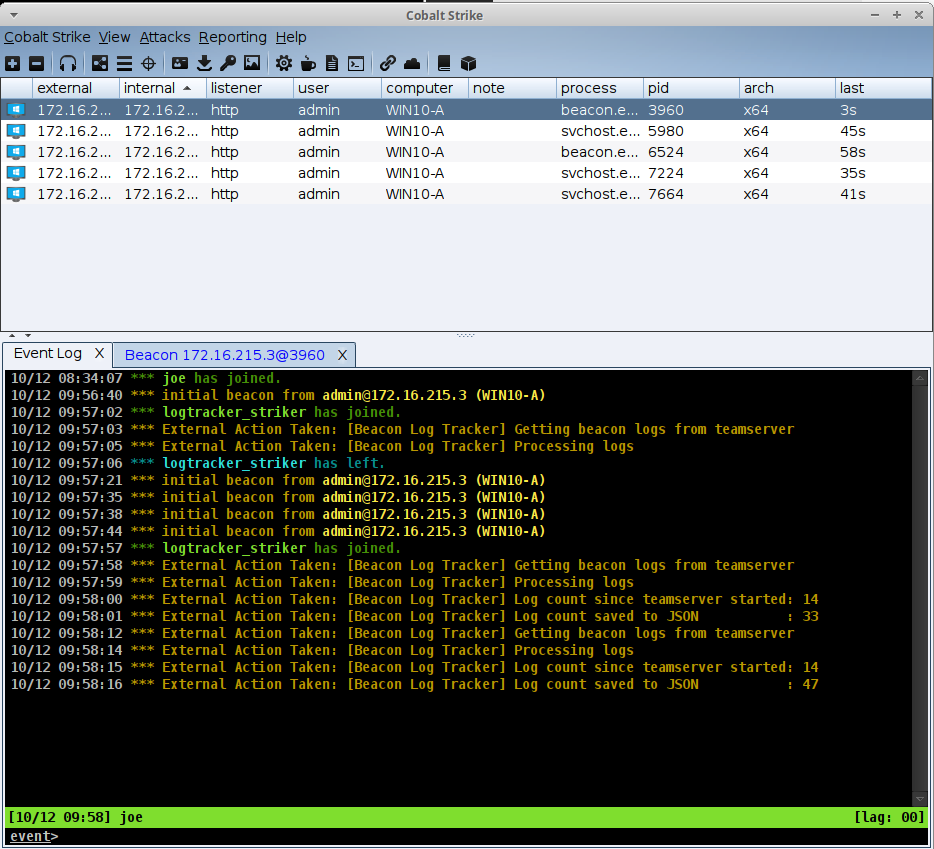
Task: Open the window menu arrow in title bar
Action: pos(13,15)
